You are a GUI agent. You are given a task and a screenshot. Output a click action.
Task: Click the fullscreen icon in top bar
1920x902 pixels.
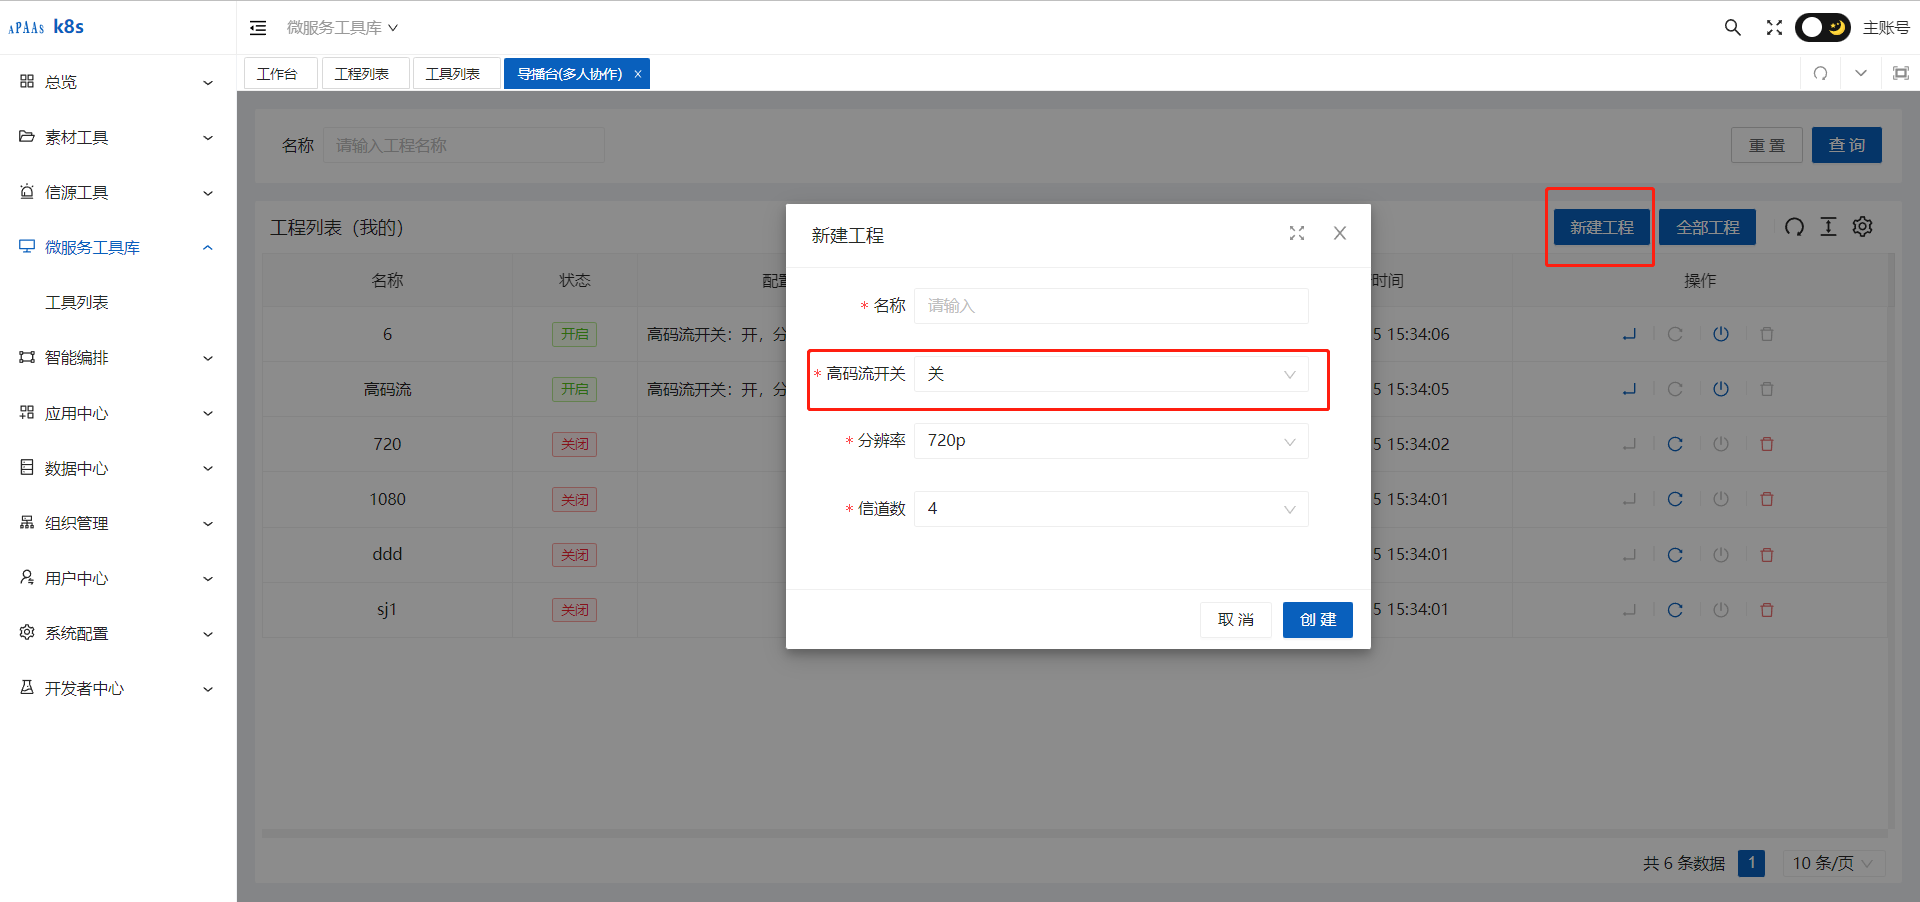(x=1774, y=28)
